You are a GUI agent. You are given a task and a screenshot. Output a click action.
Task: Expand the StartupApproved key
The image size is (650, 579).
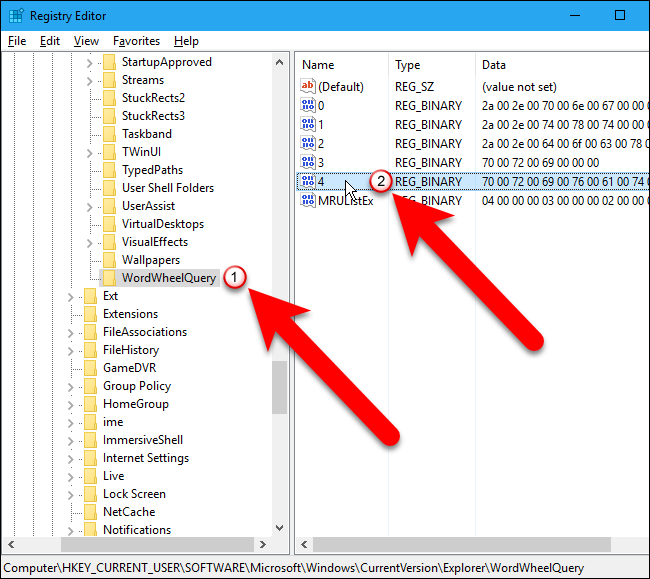(x=89, y=63)
